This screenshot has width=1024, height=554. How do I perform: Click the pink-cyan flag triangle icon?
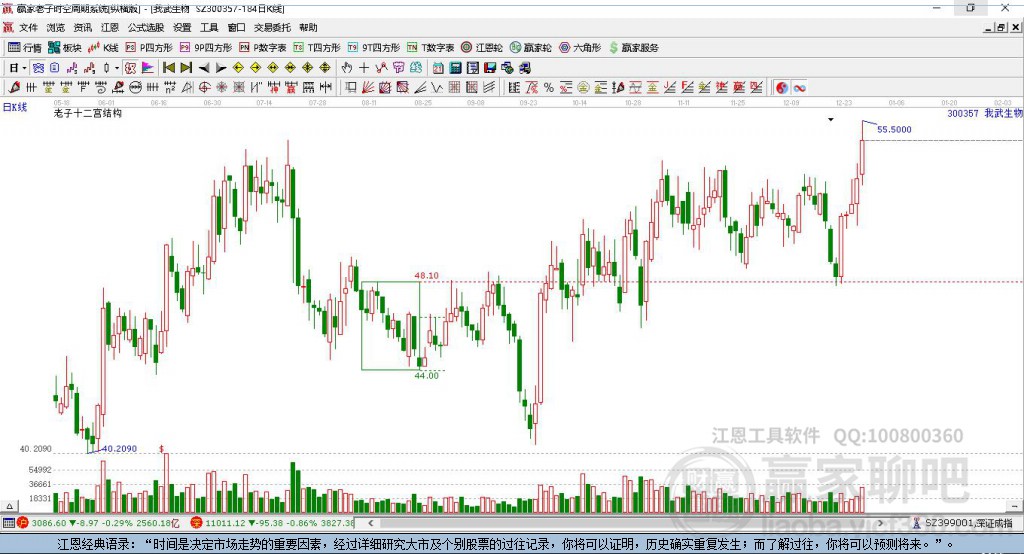(x=148, y=68)
